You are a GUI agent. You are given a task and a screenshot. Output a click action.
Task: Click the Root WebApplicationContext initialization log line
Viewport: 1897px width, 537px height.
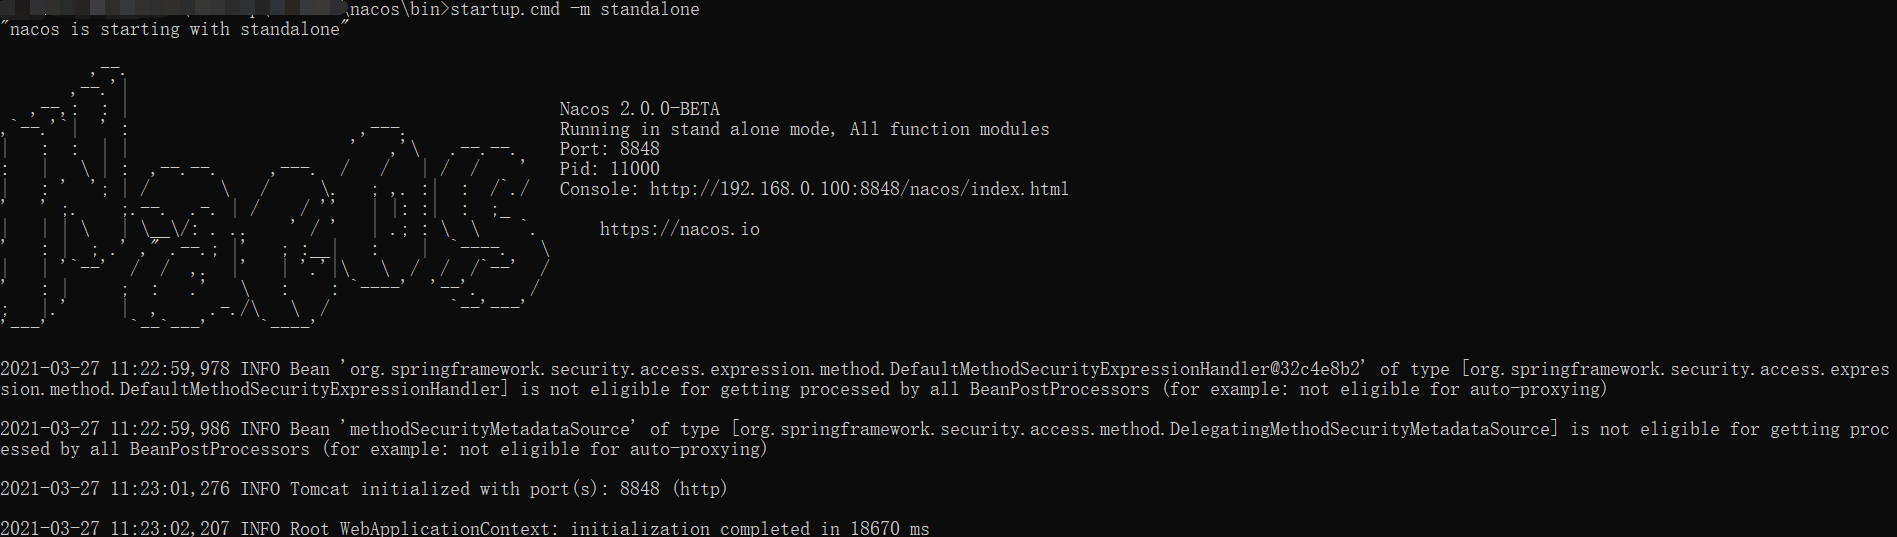point(465,528)
